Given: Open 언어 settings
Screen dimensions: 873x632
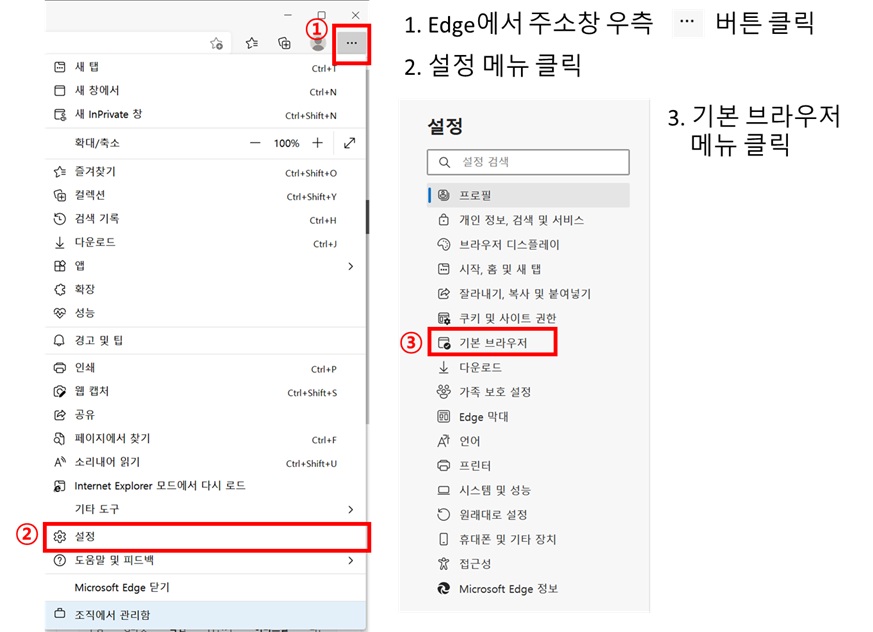Looking at the screenshot, I should pos(528,441).
